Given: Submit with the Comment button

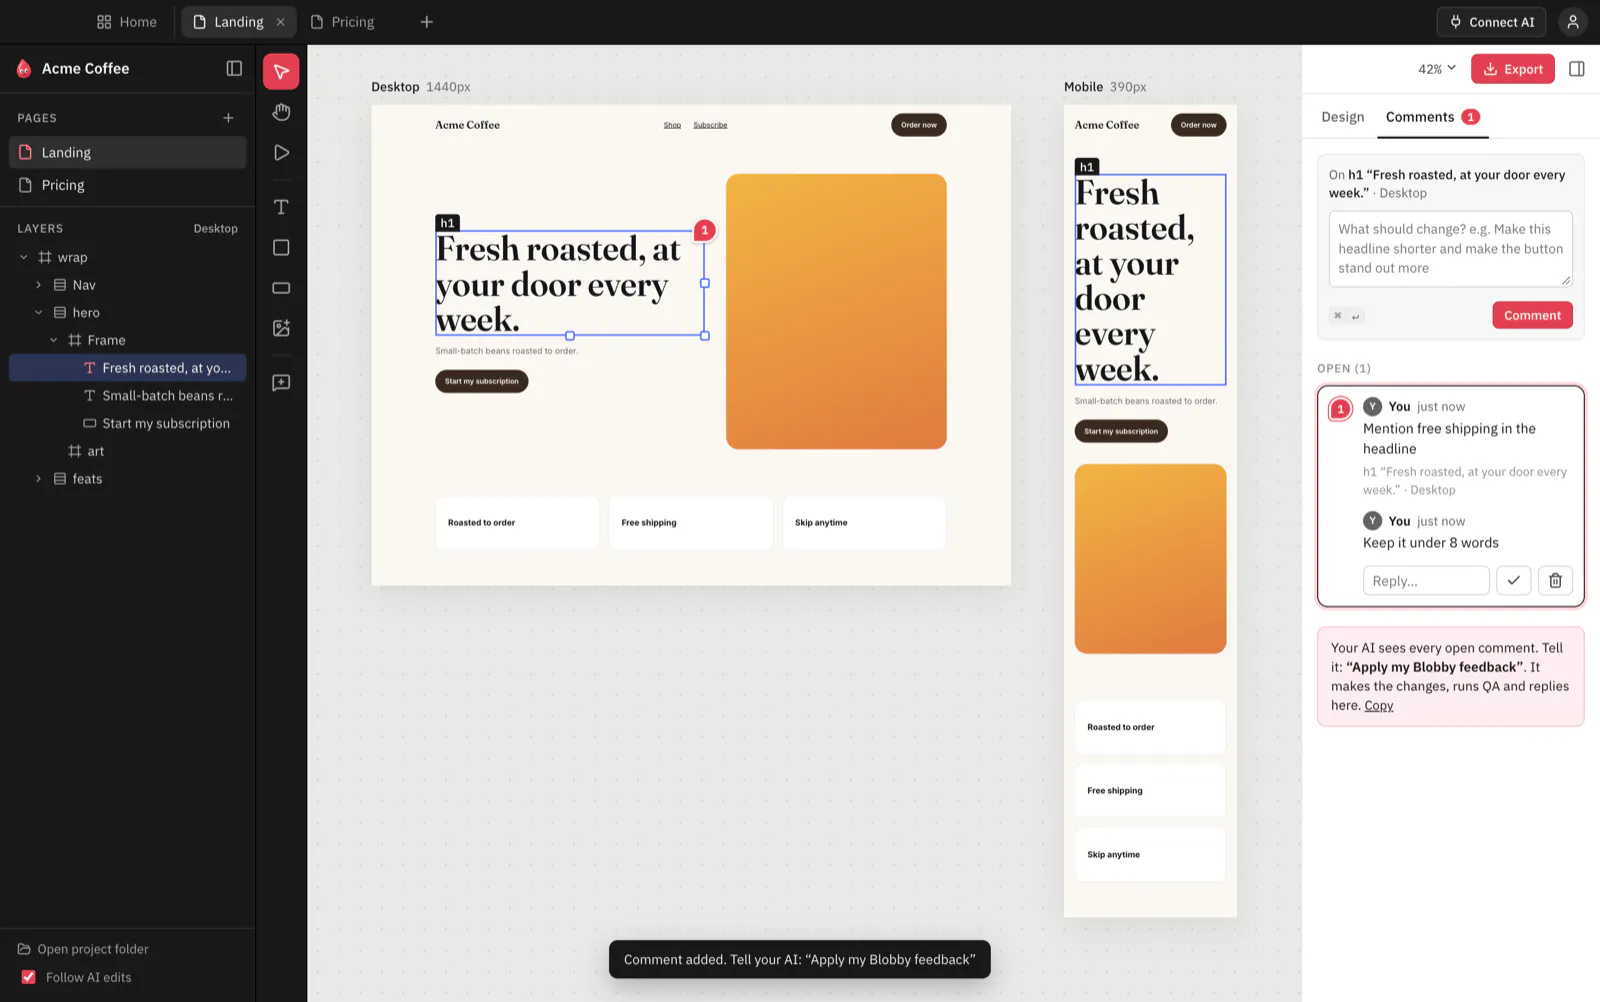Looking at the screenshot, I should tap(1533, 315).
